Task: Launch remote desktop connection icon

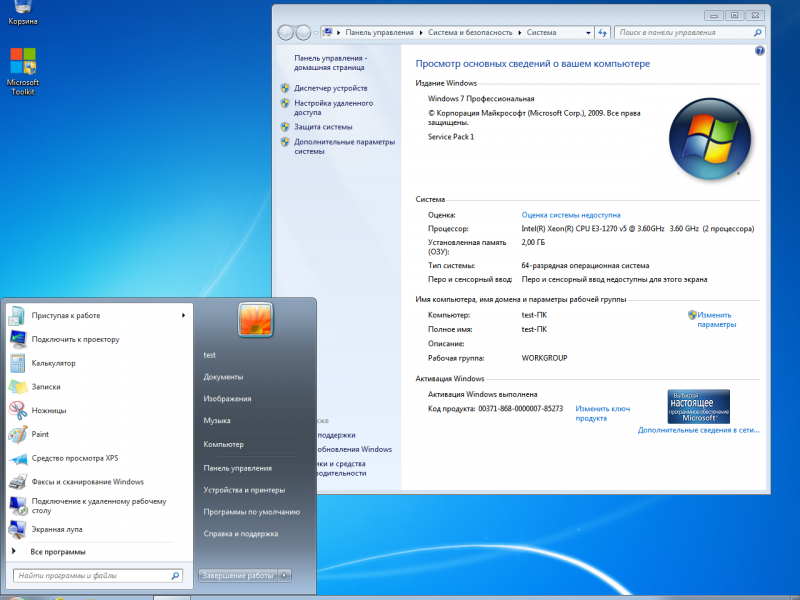Action: (x=18, y=506)
